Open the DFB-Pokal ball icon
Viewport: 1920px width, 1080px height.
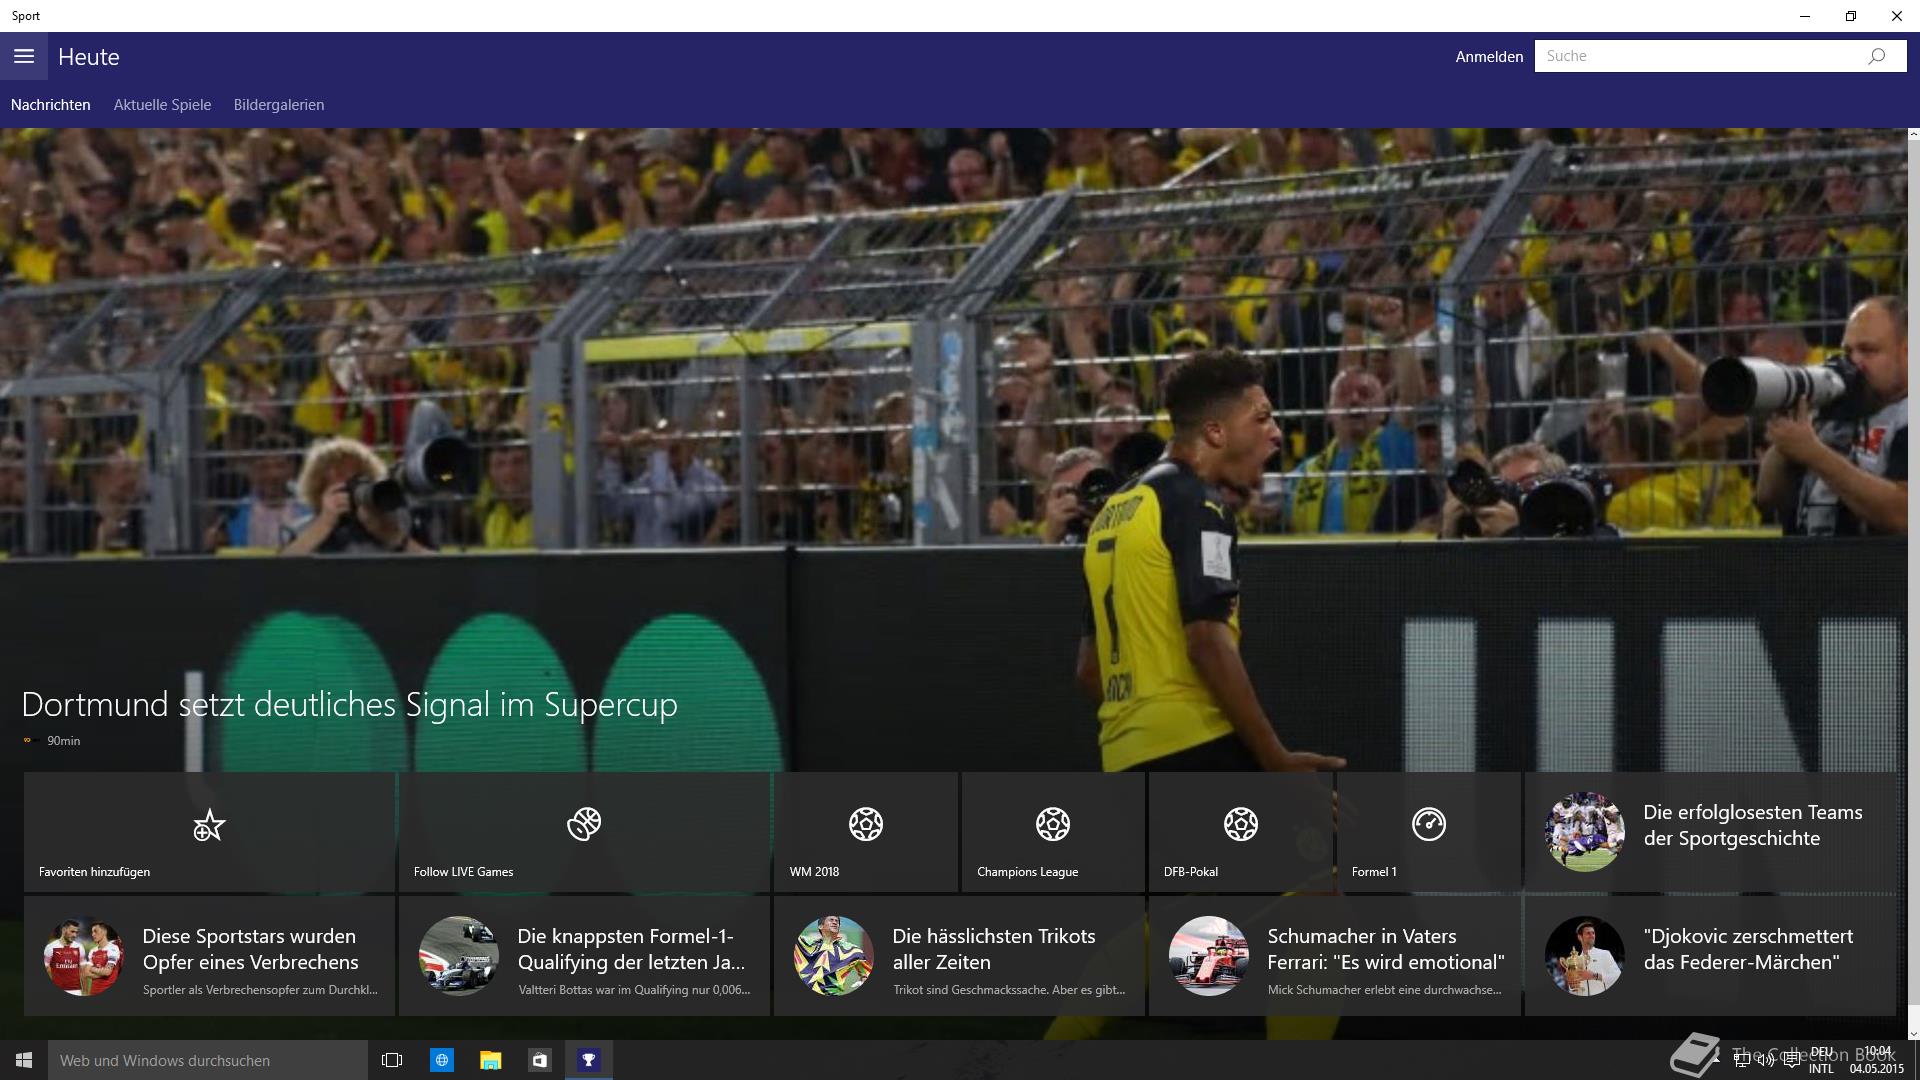1241,824
